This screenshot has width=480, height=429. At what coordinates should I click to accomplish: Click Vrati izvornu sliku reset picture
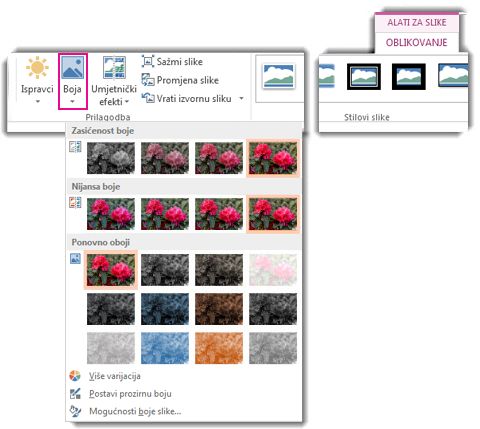[186, 99]
